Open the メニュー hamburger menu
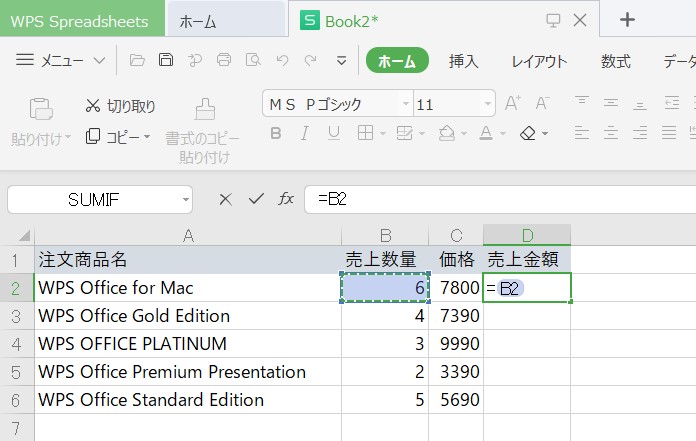696x441 pixels. 25,59
